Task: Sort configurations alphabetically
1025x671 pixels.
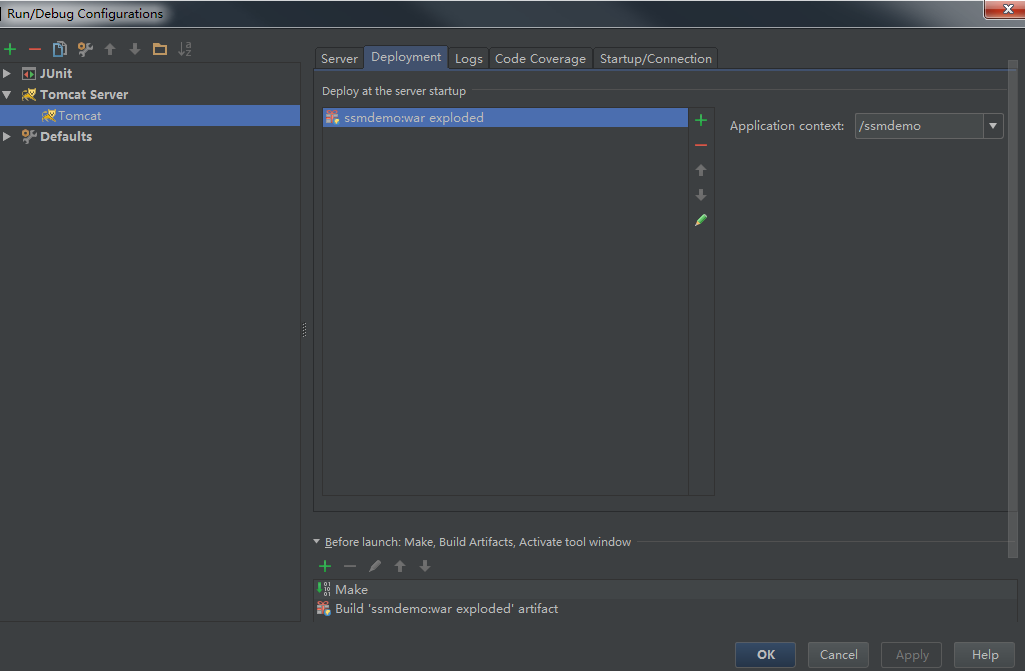Action: click(185, 49)
